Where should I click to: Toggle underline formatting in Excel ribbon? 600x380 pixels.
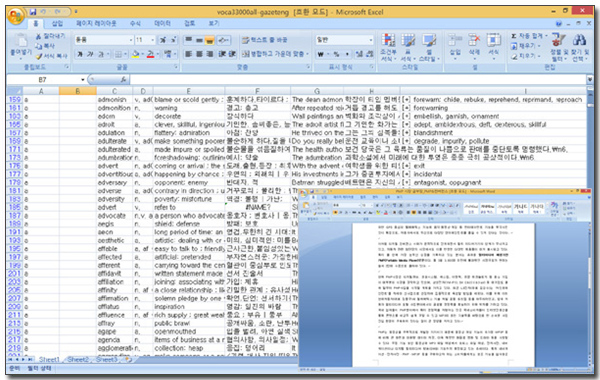click(101, 54)
